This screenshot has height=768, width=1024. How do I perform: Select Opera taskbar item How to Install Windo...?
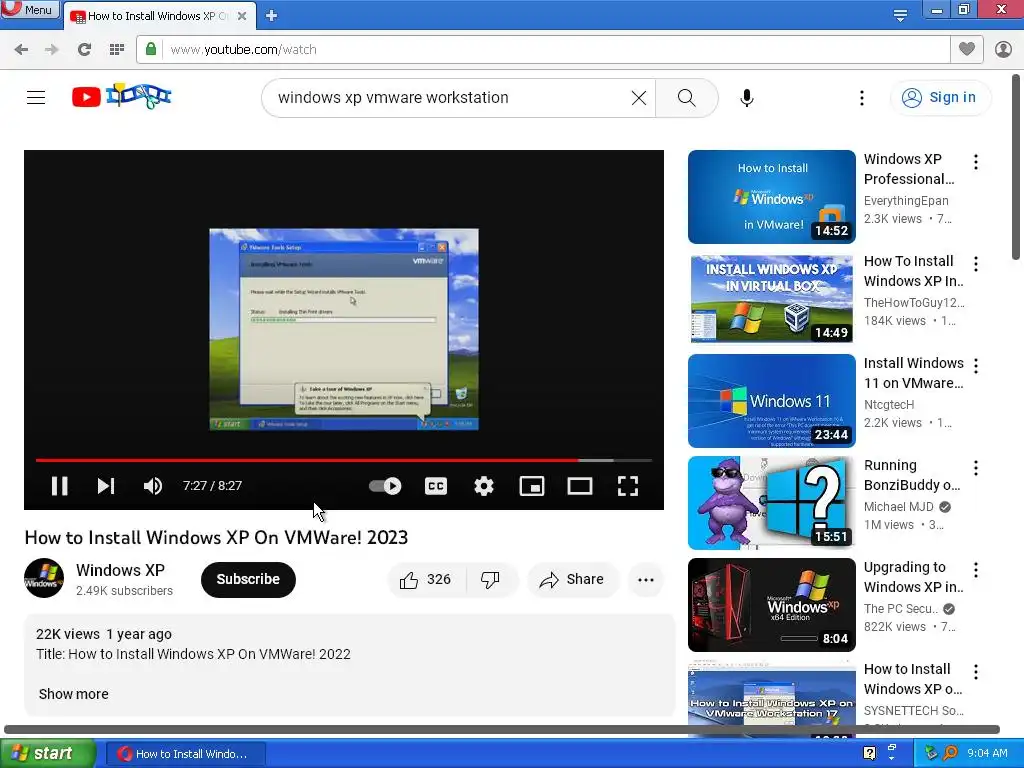(185, 754)
